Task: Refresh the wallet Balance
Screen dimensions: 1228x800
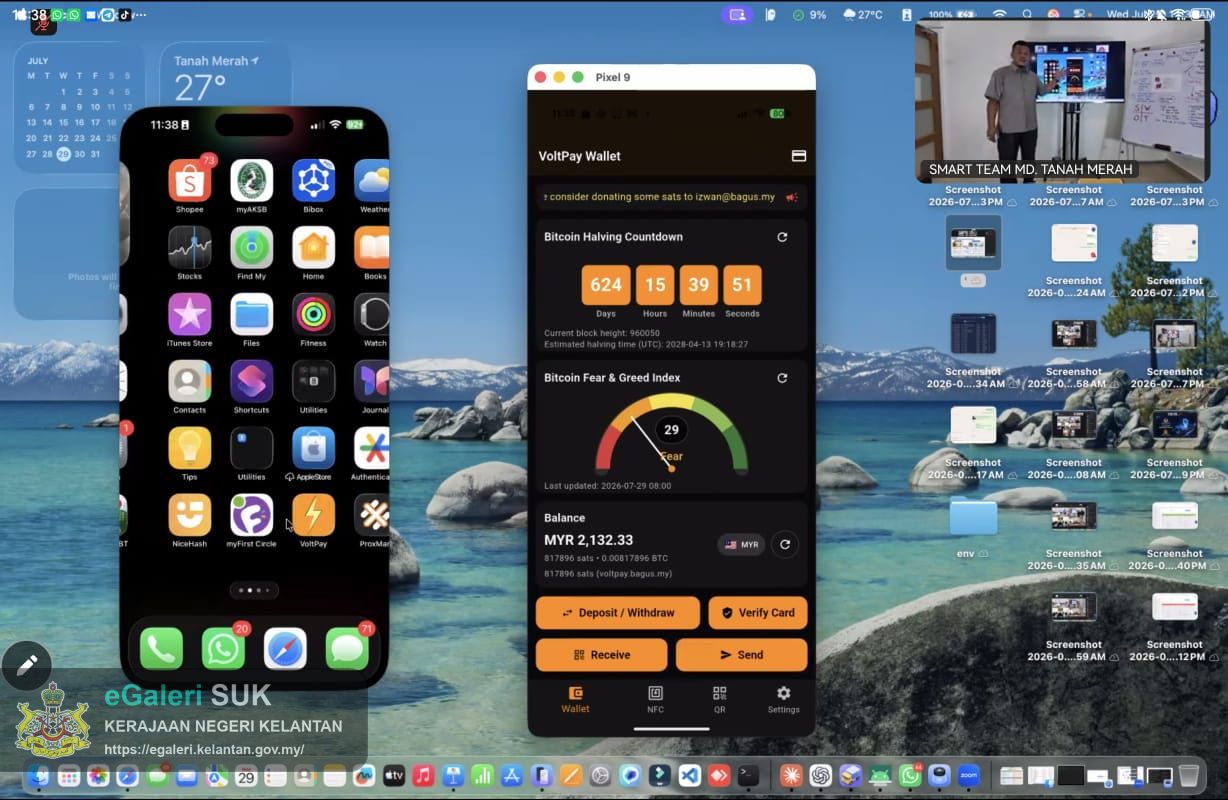Action: 785,545
